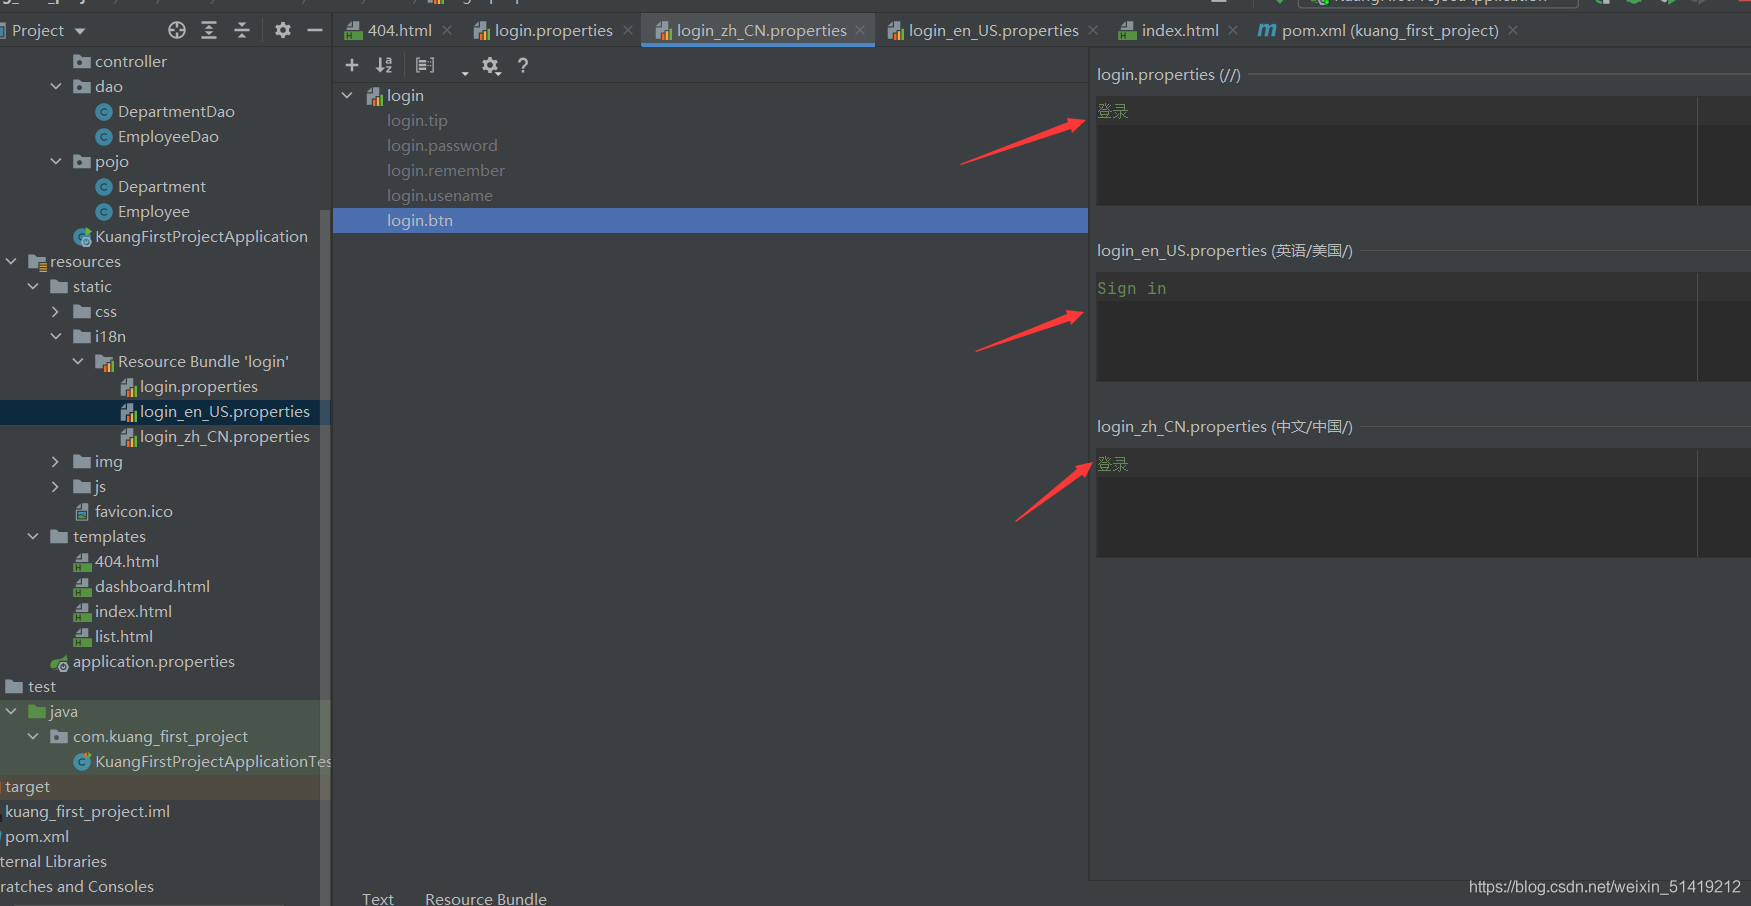Sort properties alphabetically

(x=384, y=65)
